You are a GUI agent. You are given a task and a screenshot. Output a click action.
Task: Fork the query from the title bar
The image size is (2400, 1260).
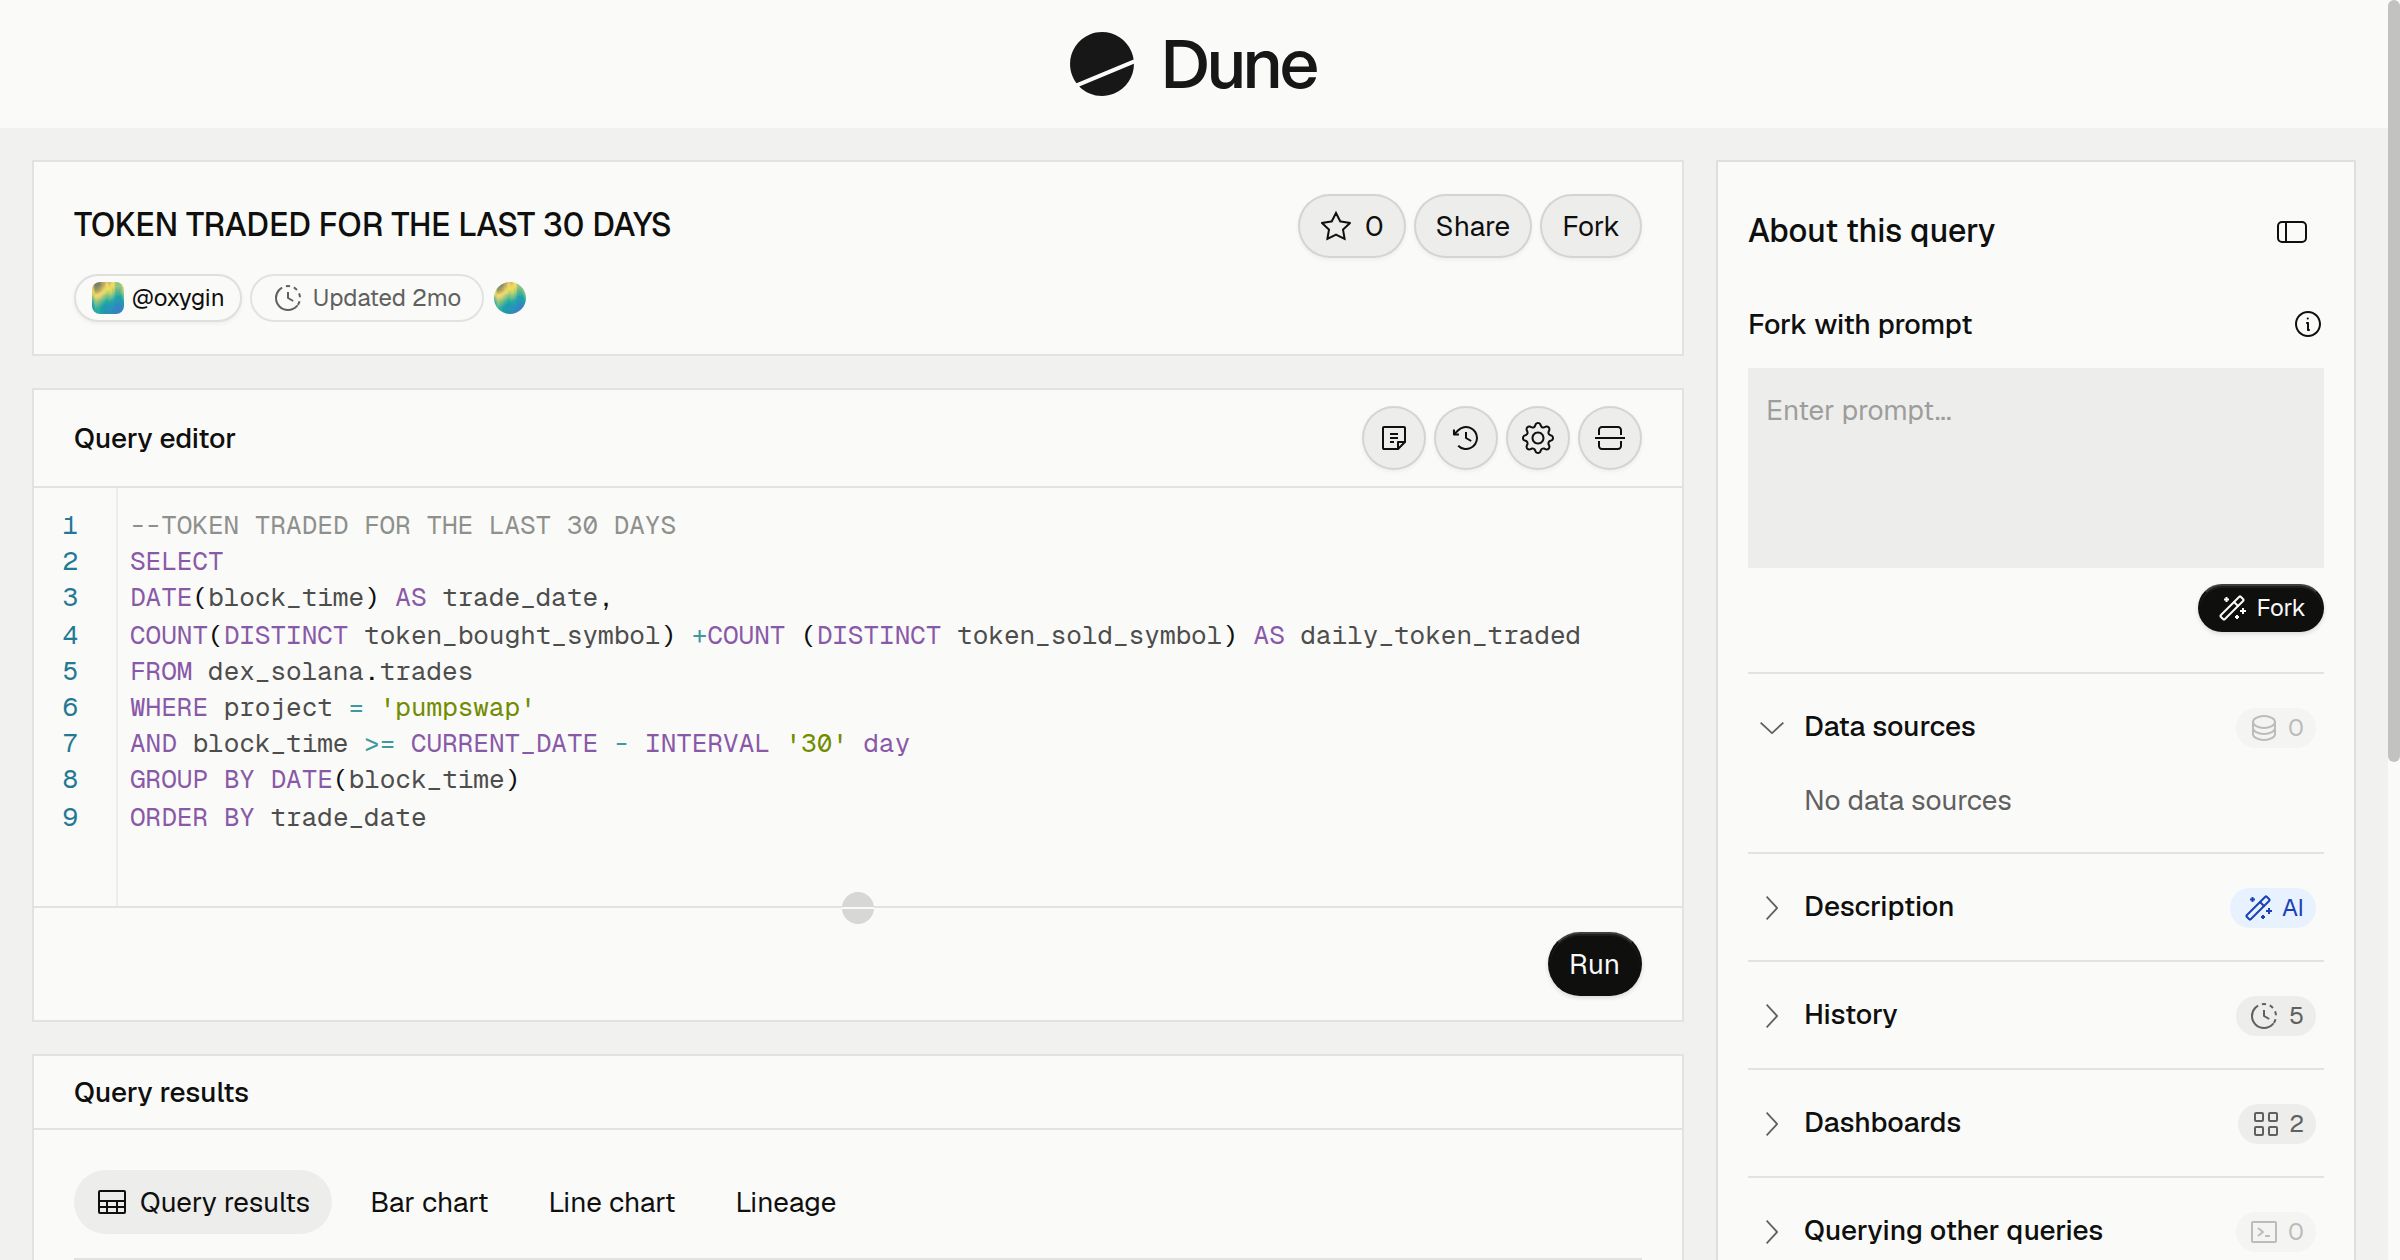(1590, 226)
